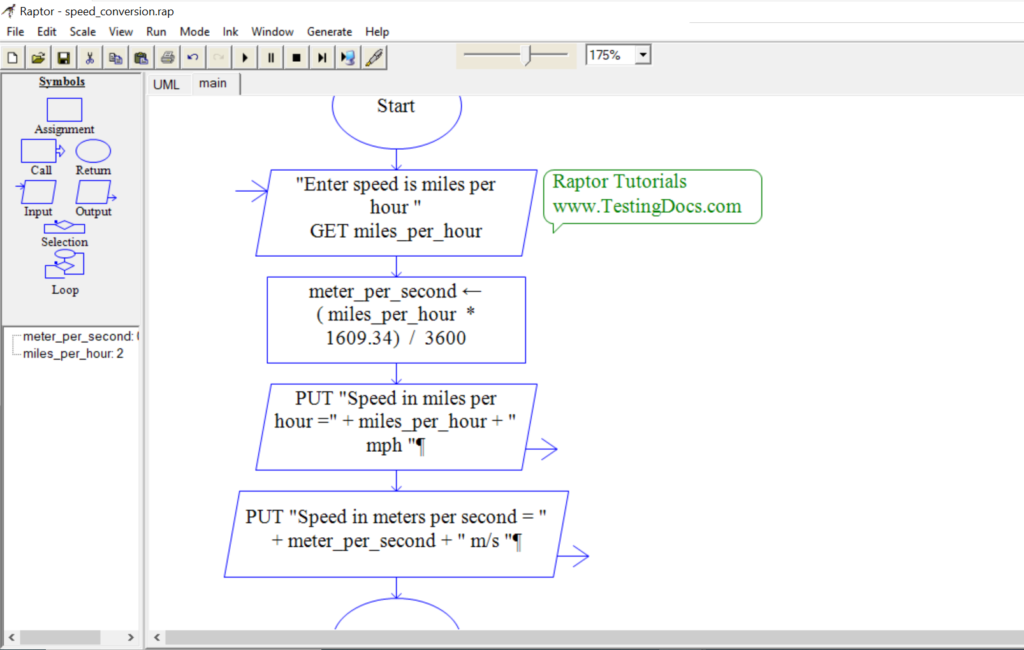Image resolution: width=1024 pixels, height=650 pixels.
Task: Step to next symbol with the Step icon
Action: point(320,57)
